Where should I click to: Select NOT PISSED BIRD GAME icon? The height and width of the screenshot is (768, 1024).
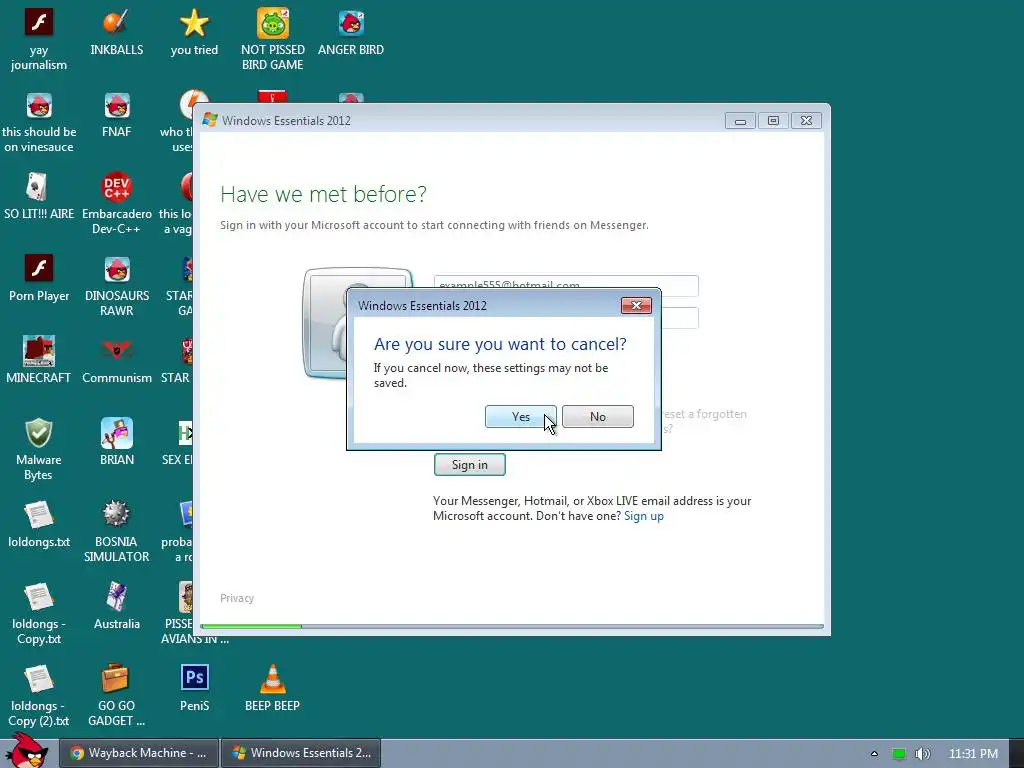(x=272, y=39)
